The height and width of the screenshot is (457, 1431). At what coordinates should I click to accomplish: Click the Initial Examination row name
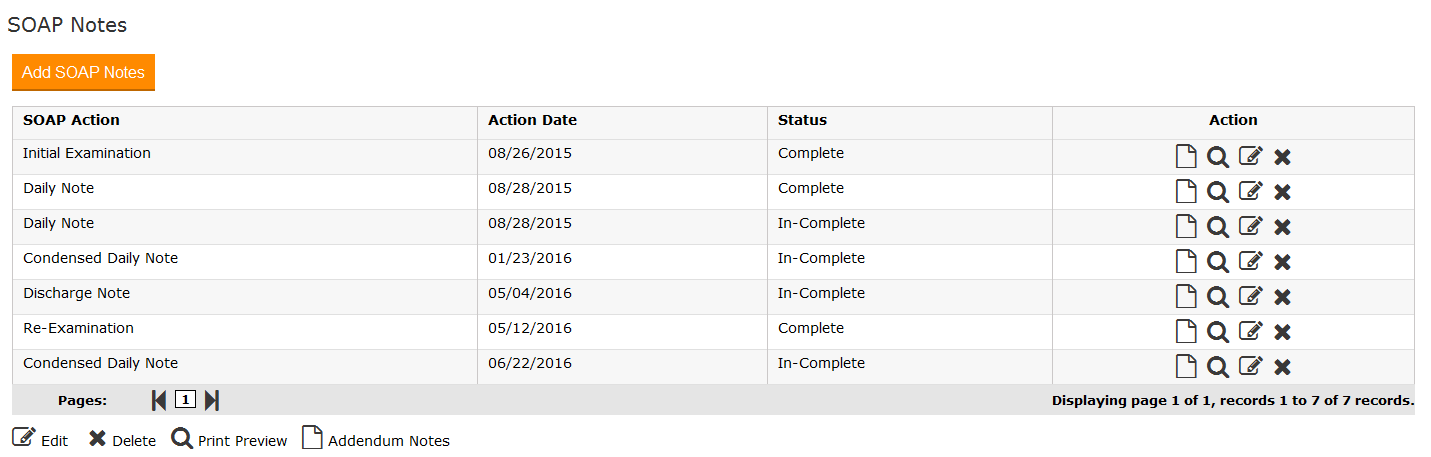pos(87,153)
